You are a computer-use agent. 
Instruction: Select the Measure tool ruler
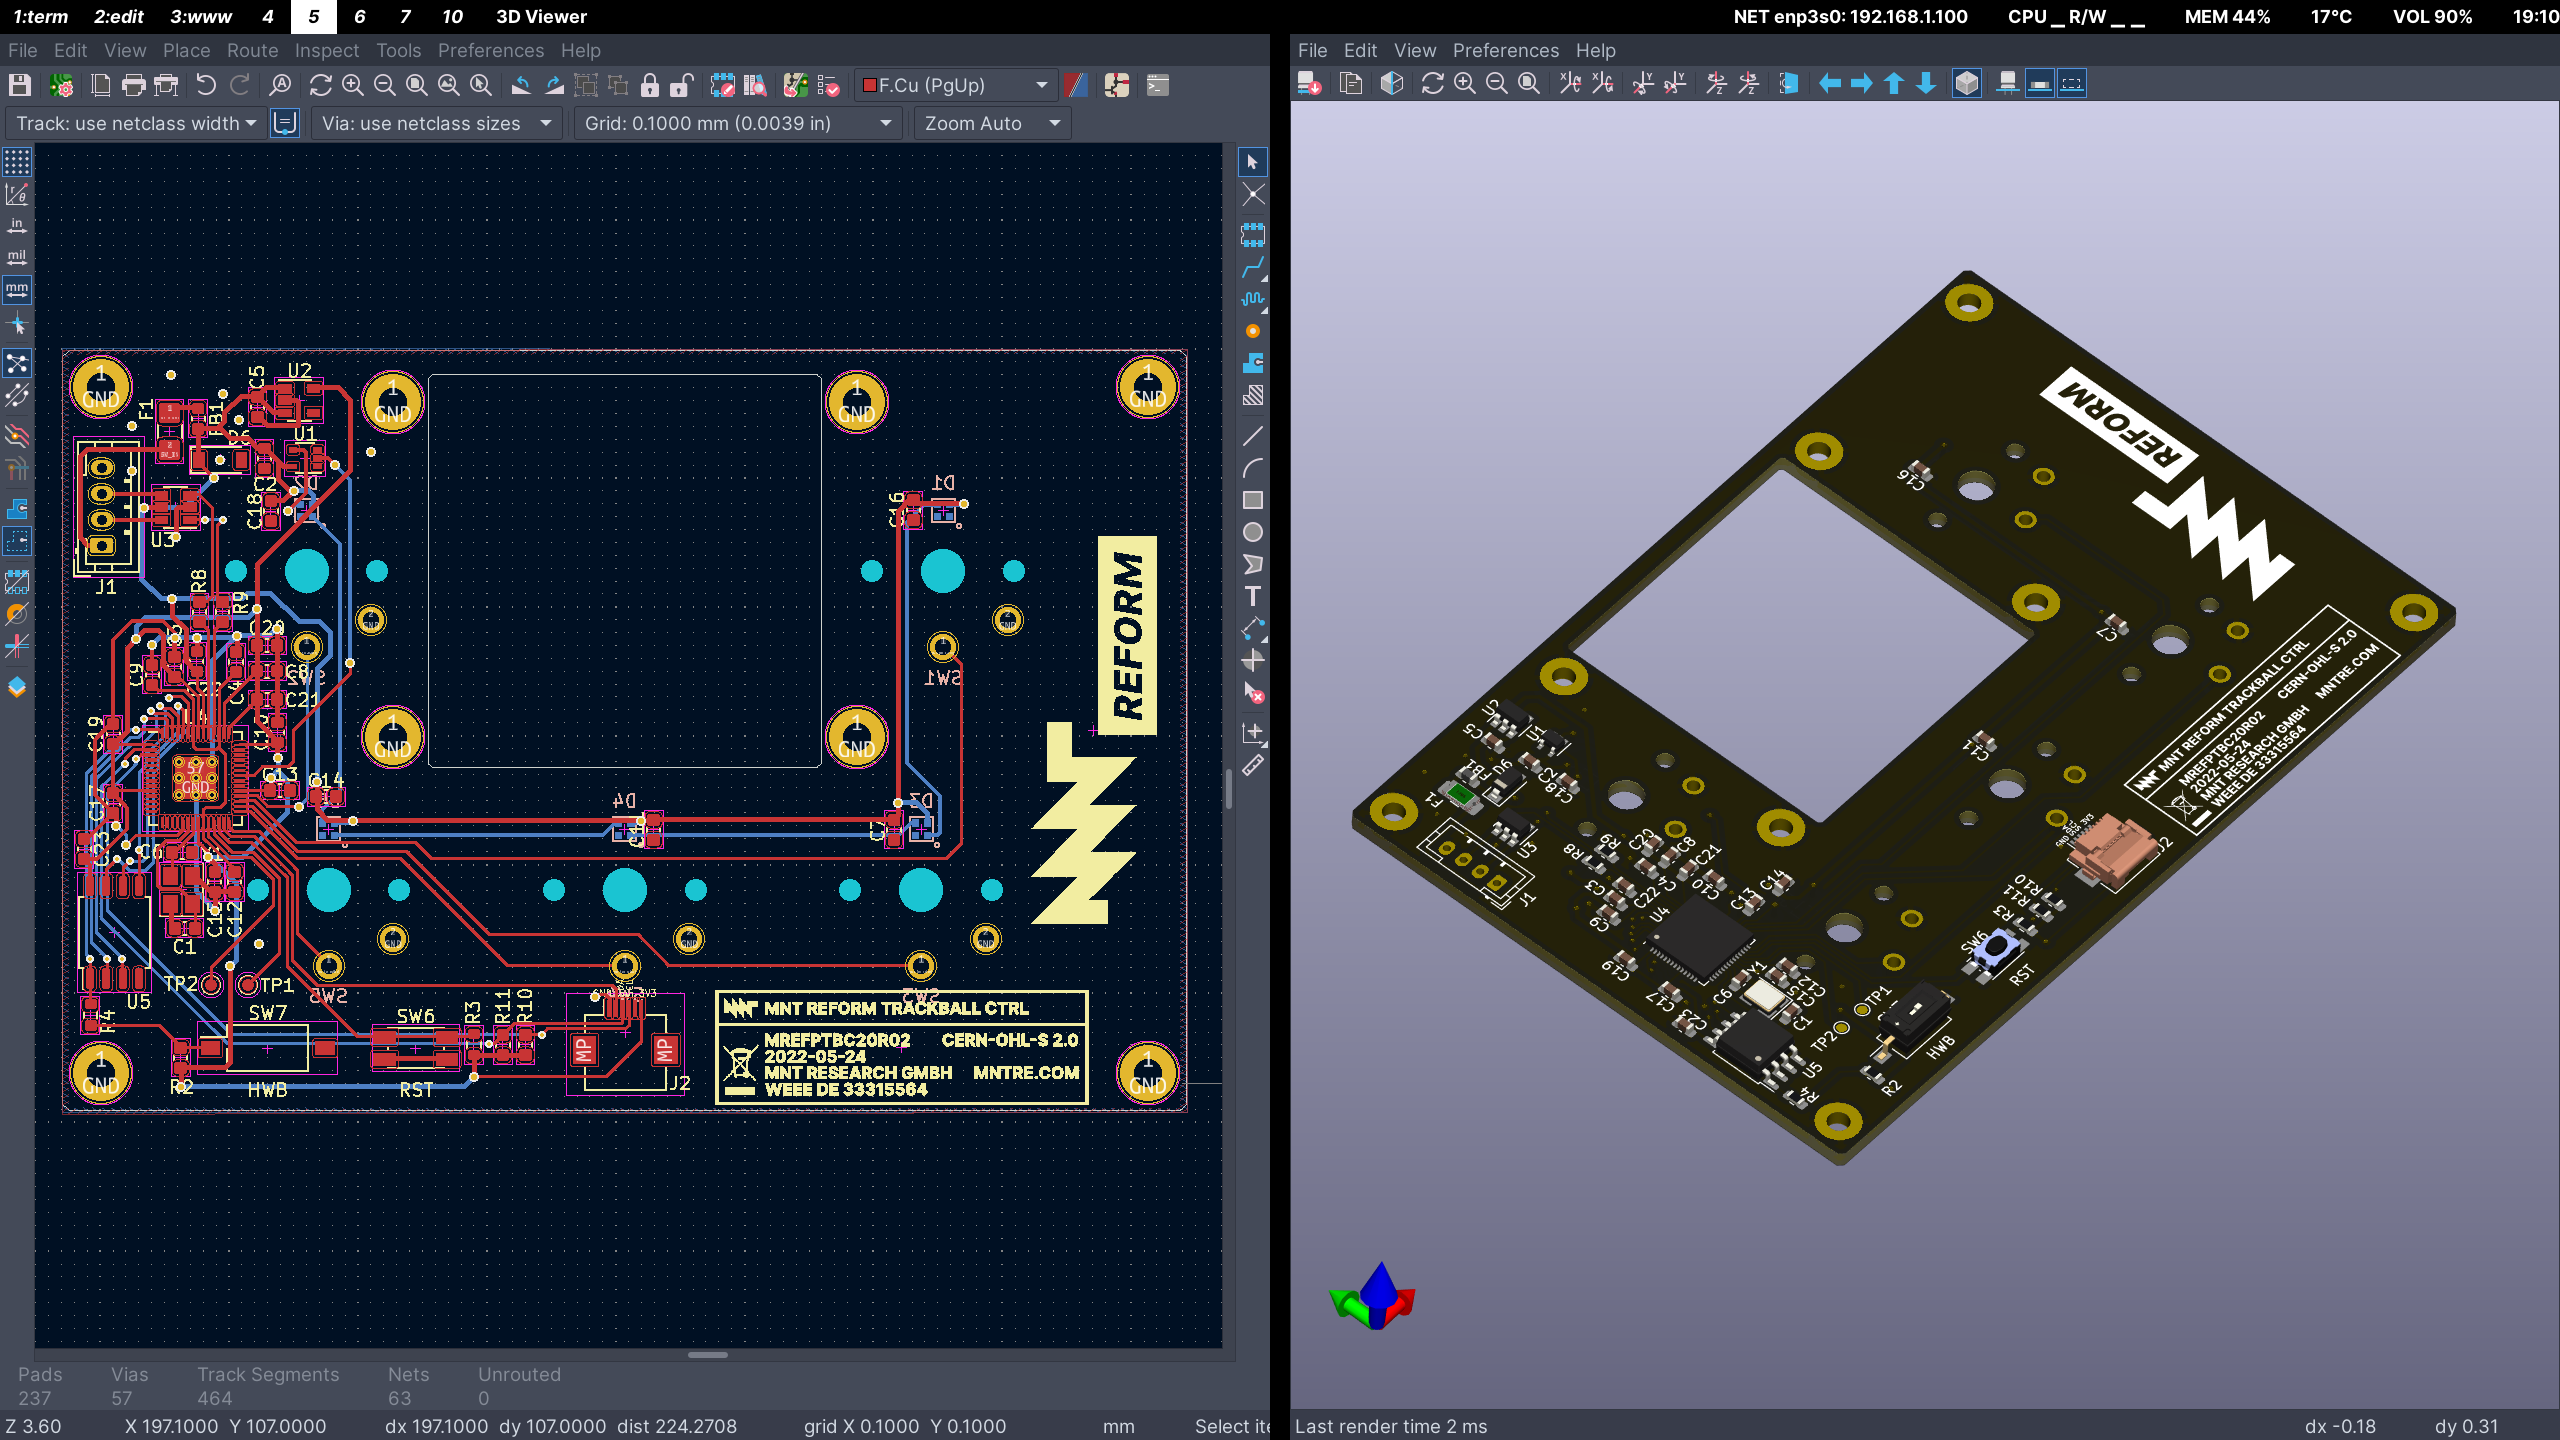click(1252, 767)
